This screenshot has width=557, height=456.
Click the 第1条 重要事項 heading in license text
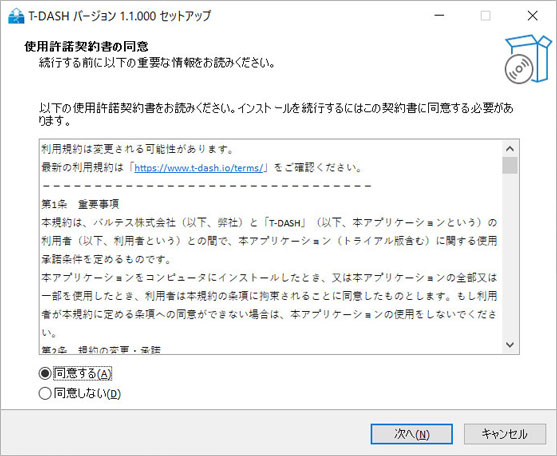(80, 204)
